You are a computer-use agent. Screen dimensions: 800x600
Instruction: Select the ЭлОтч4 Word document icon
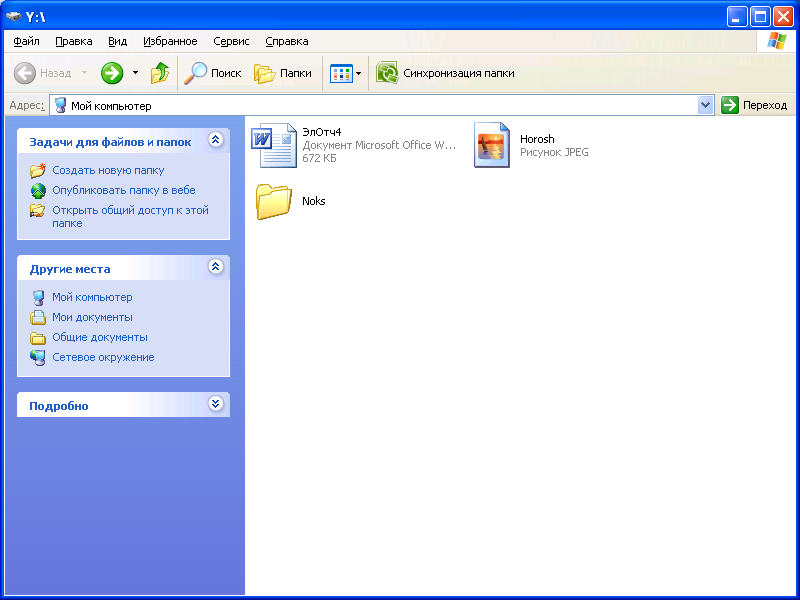(274, 145)
